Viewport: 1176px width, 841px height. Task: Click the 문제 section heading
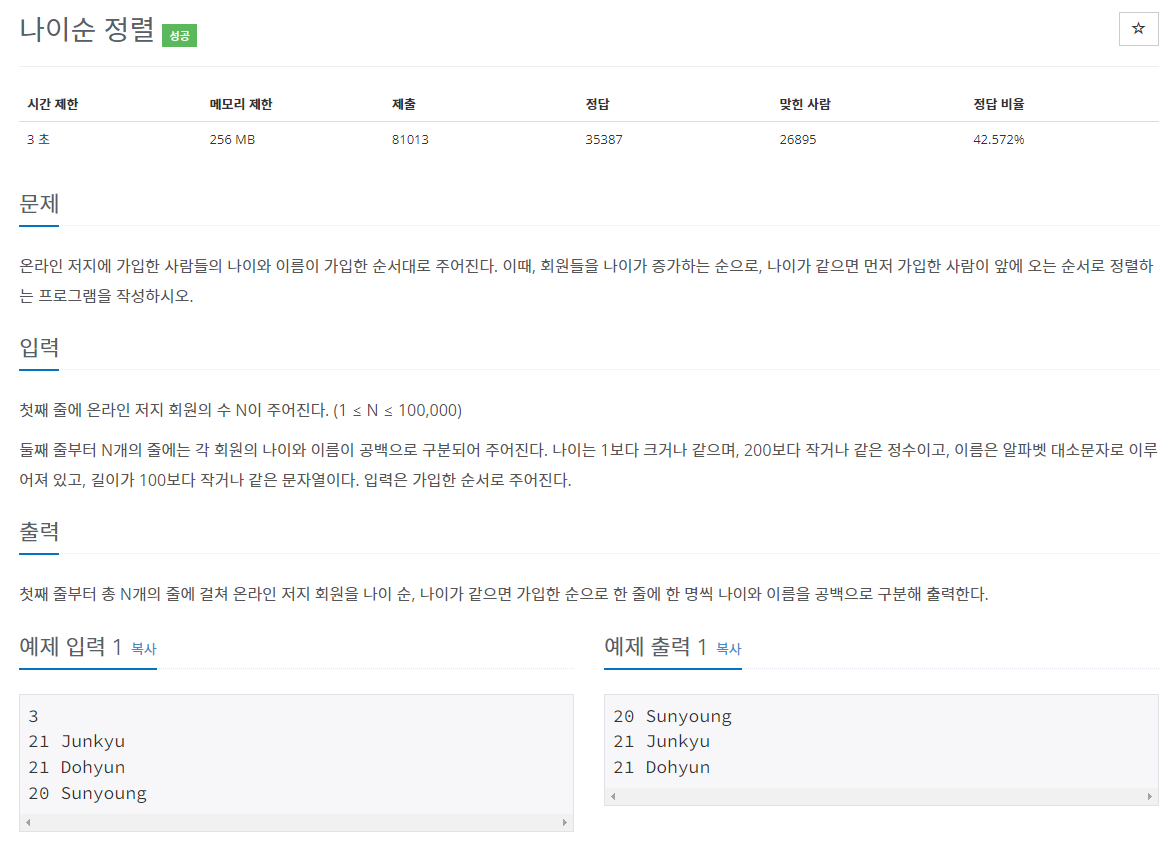click(40, 203)
